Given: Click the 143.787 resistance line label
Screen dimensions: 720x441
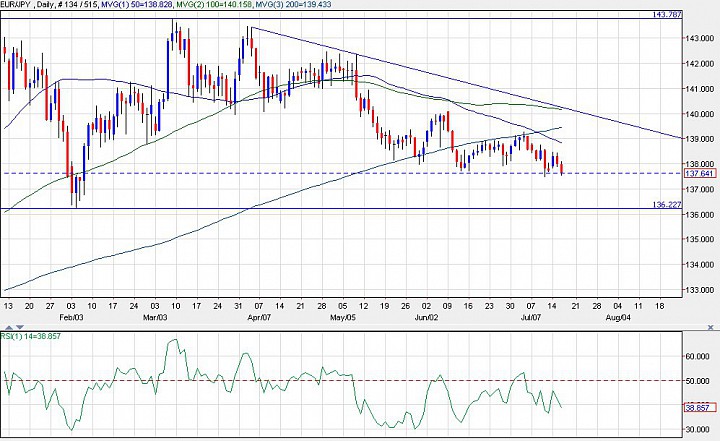Looking at the screenshot, I should click(x=667, y=15).
